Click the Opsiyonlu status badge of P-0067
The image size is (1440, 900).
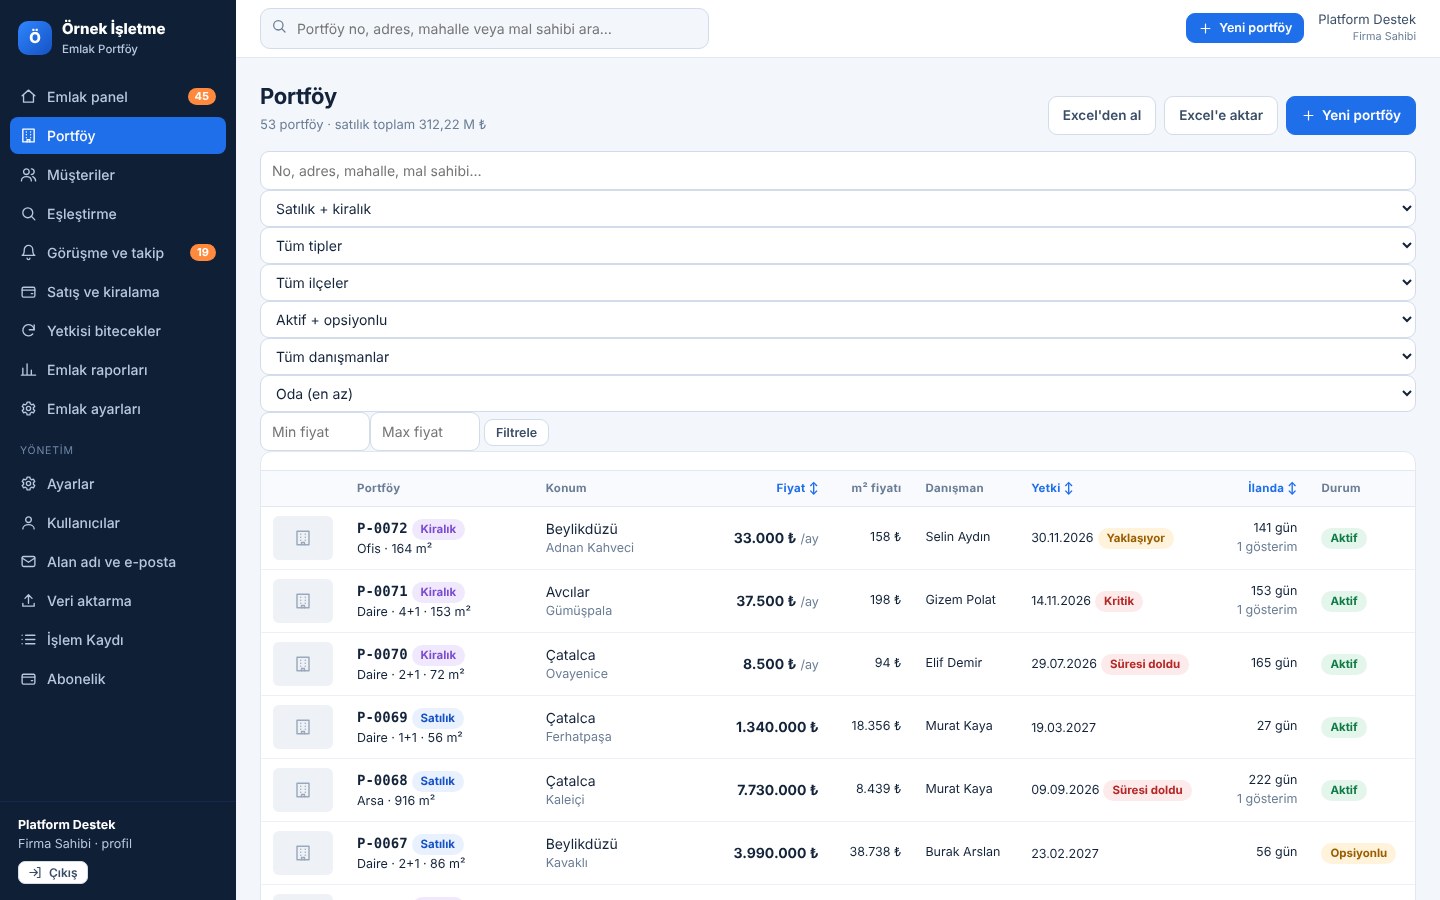(x=1359, y=853)
